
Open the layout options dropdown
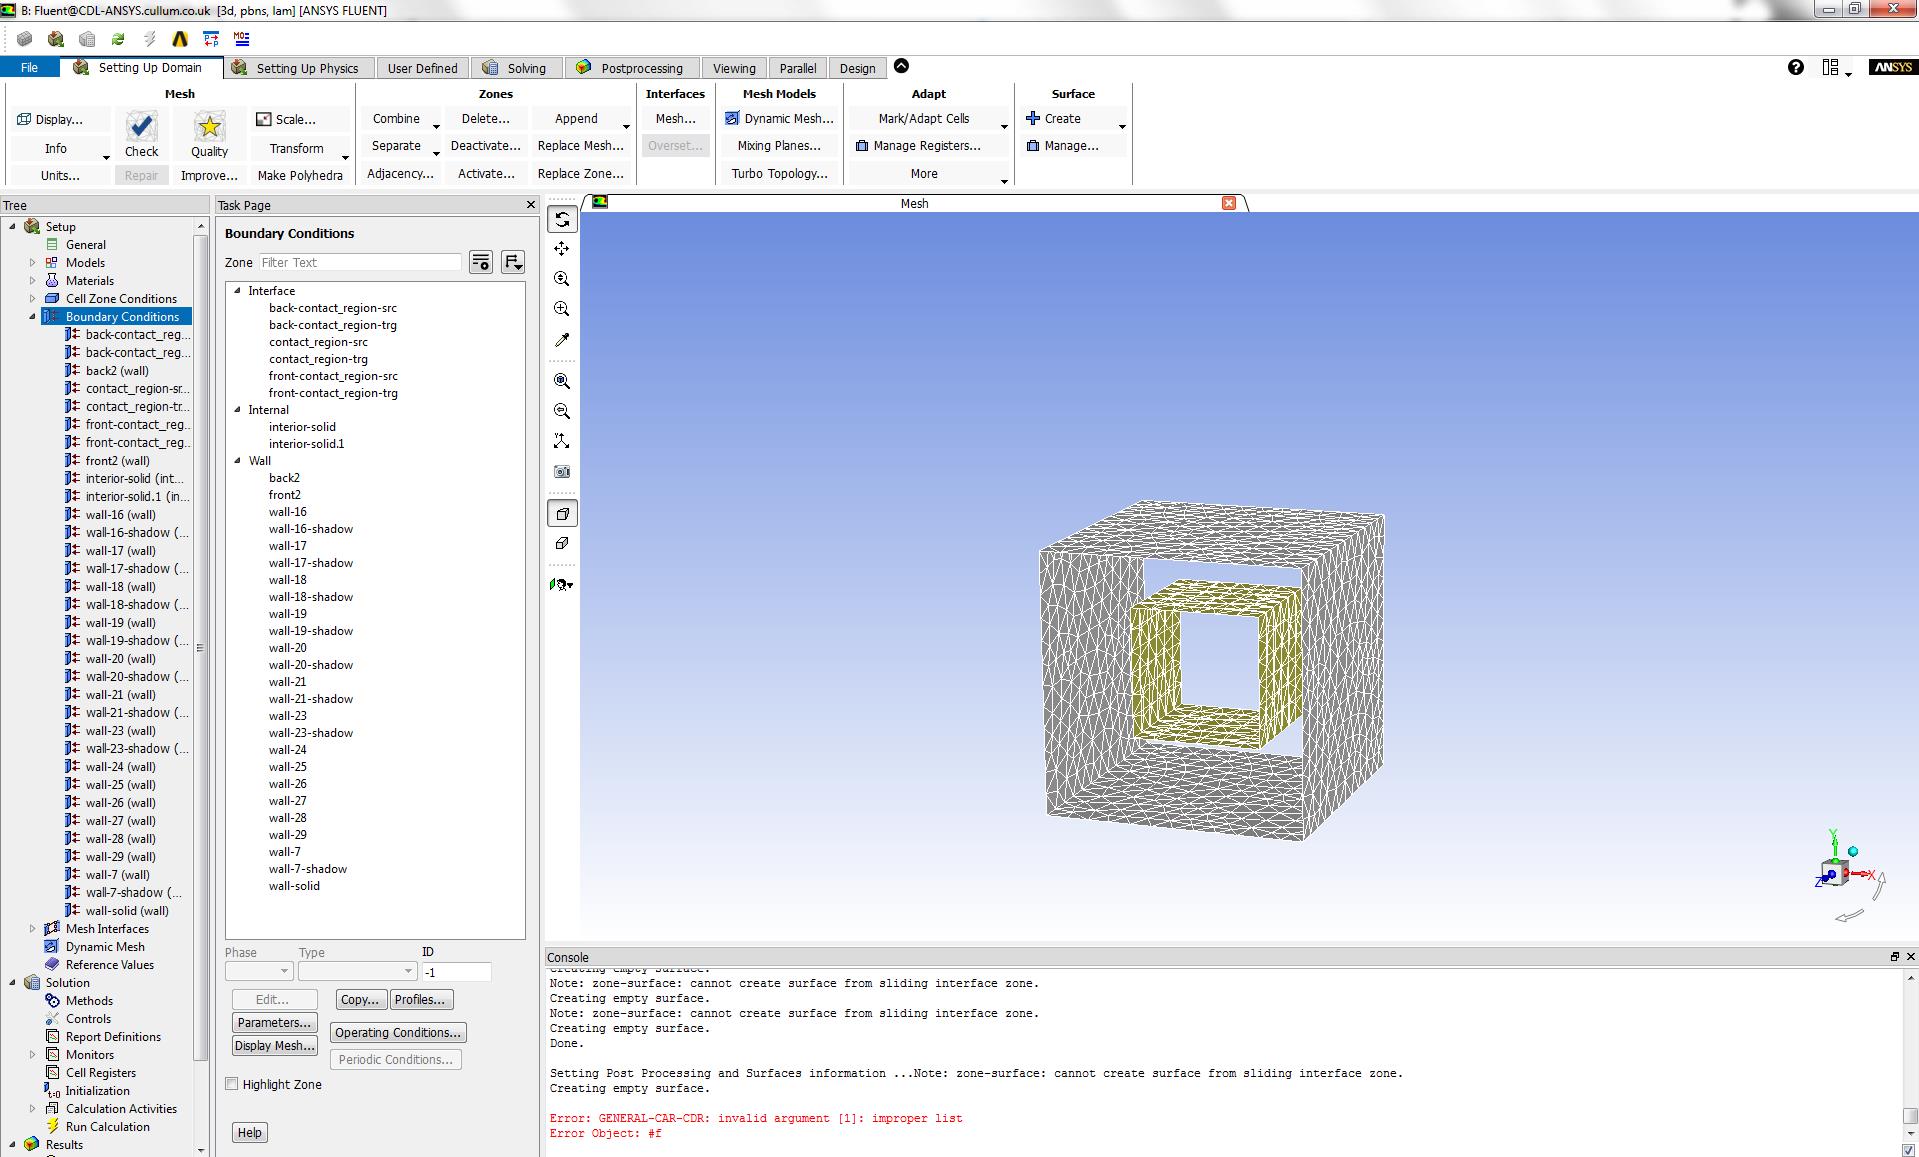pyautogui.click(x=1836, y=68)
